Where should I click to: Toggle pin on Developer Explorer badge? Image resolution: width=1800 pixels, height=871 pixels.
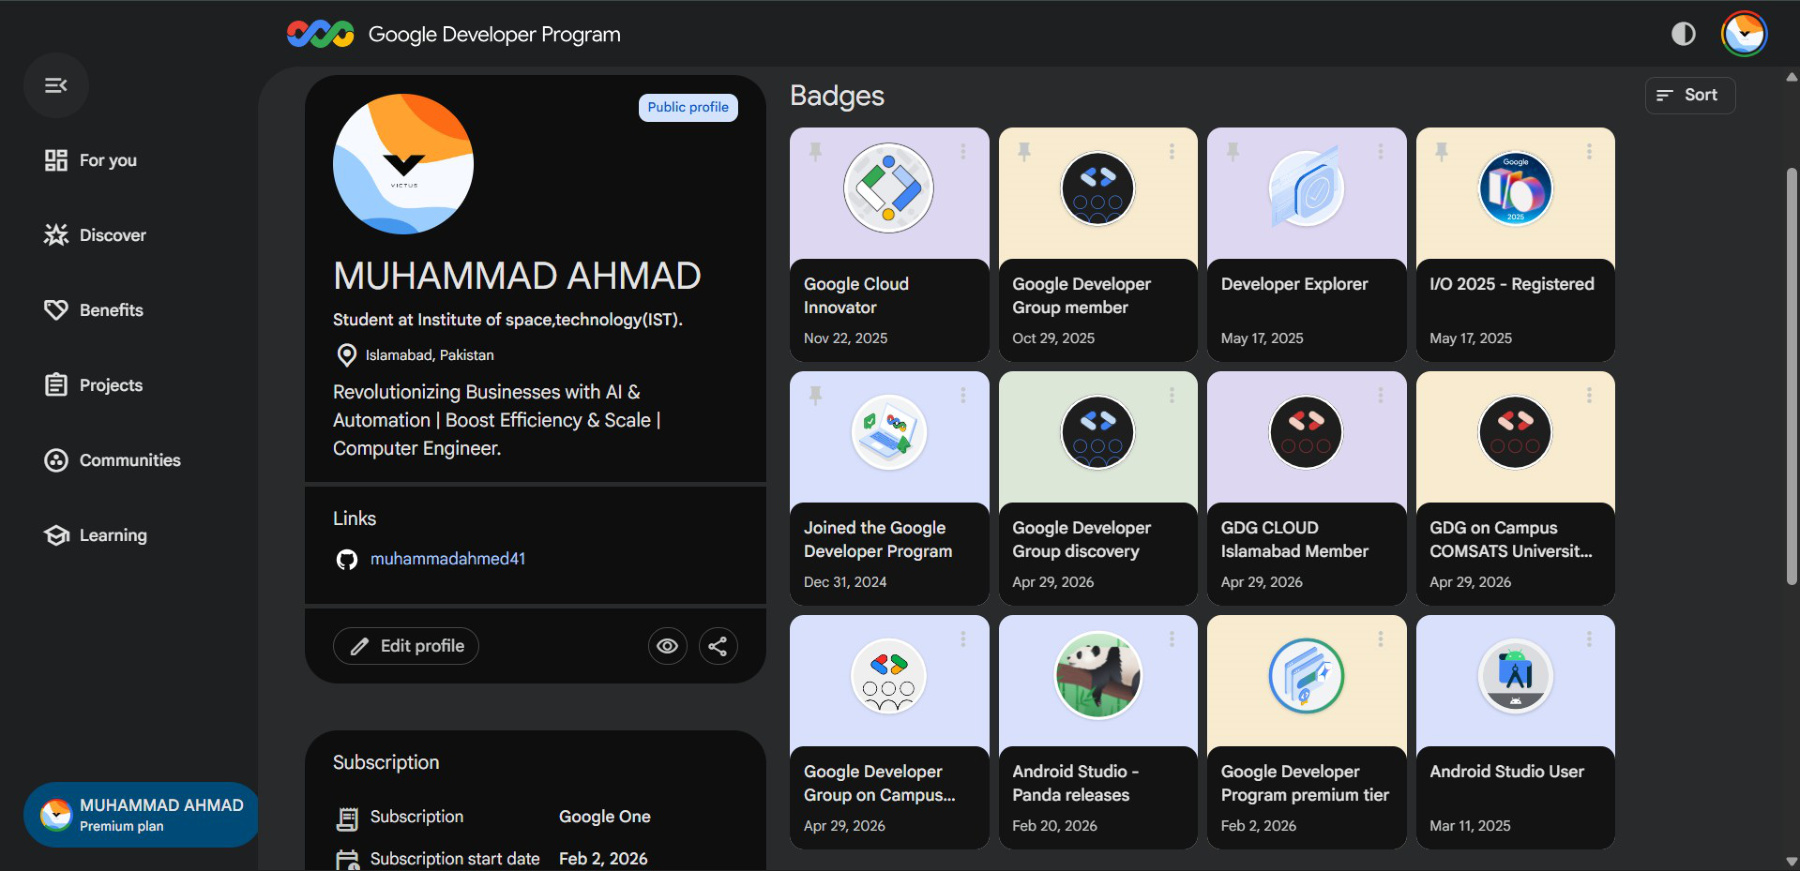1233,152
